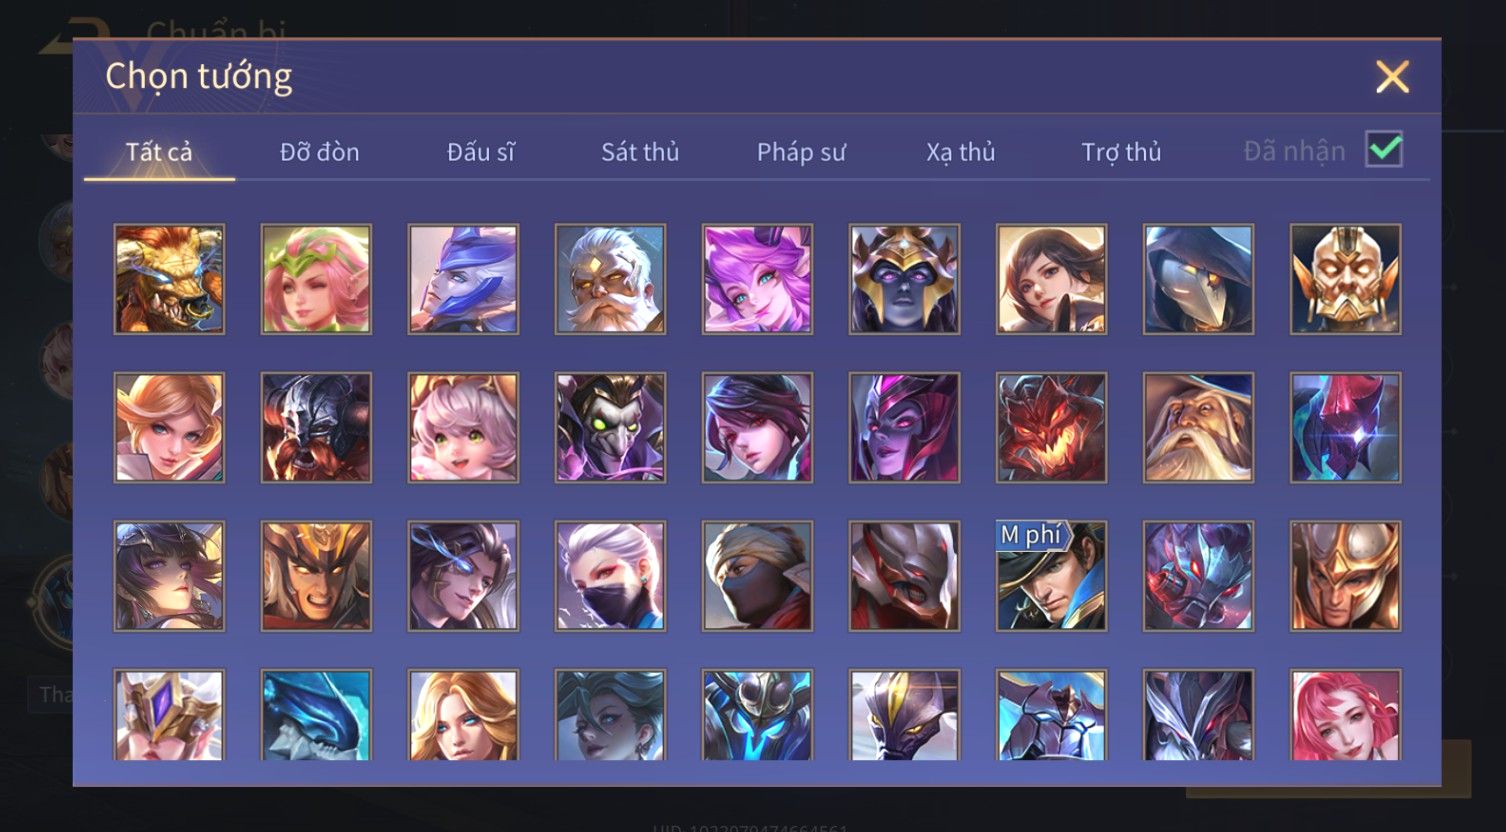Switch to the Trợ thủ tab
The width and height of the screenshot is (1506, 832).
pyautogui.click(x=1121, y=152)
